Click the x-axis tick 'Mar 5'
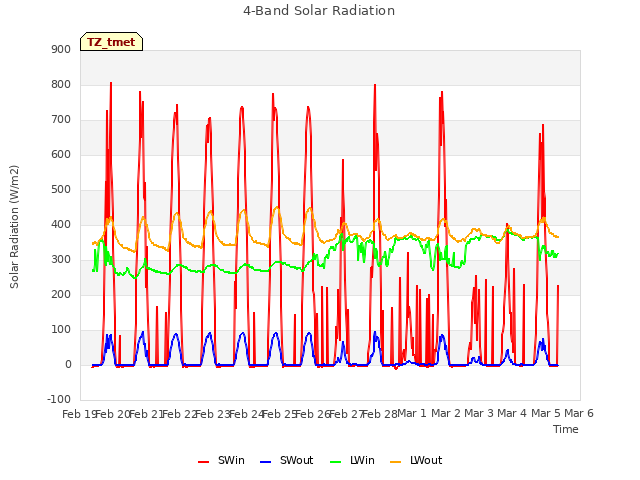 [545, 413]
